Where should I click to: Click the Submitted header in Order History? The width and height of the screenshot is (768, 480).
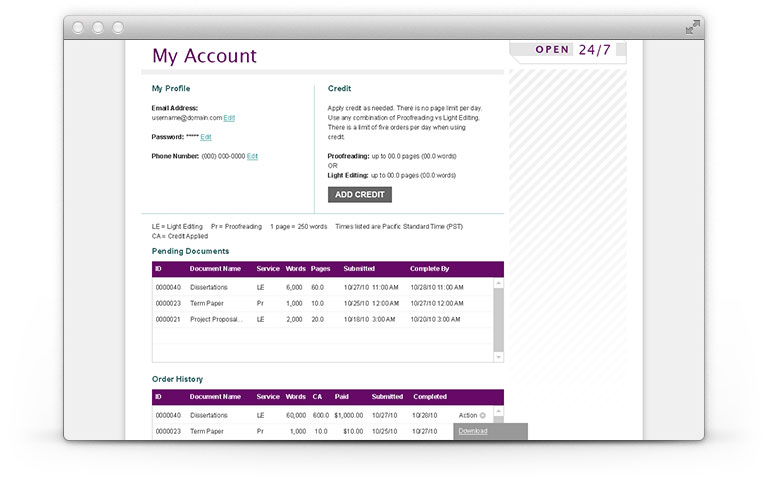tap(387, 397)
